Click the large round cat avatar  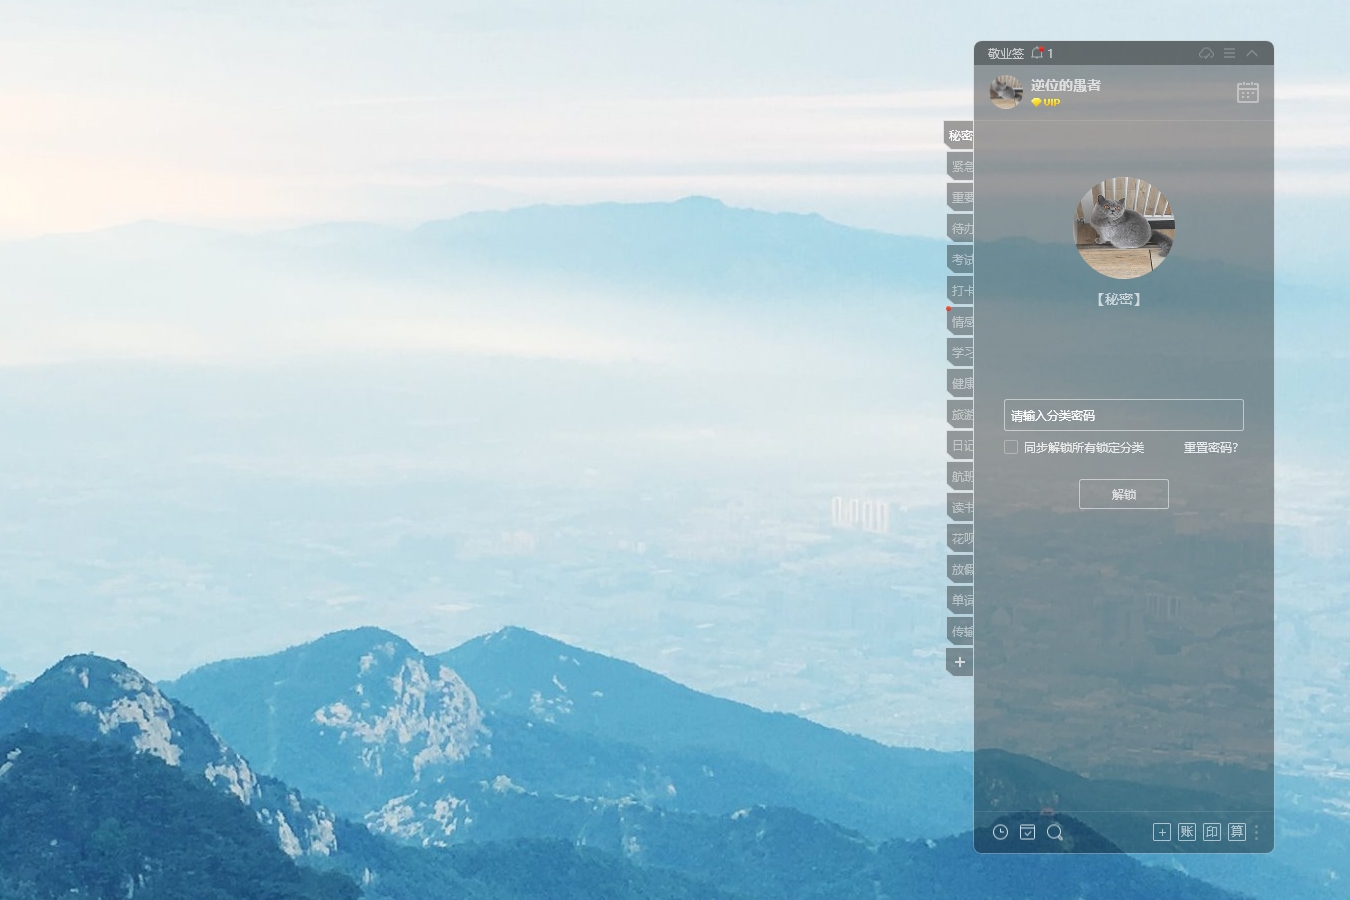[x=1124, y=228]
